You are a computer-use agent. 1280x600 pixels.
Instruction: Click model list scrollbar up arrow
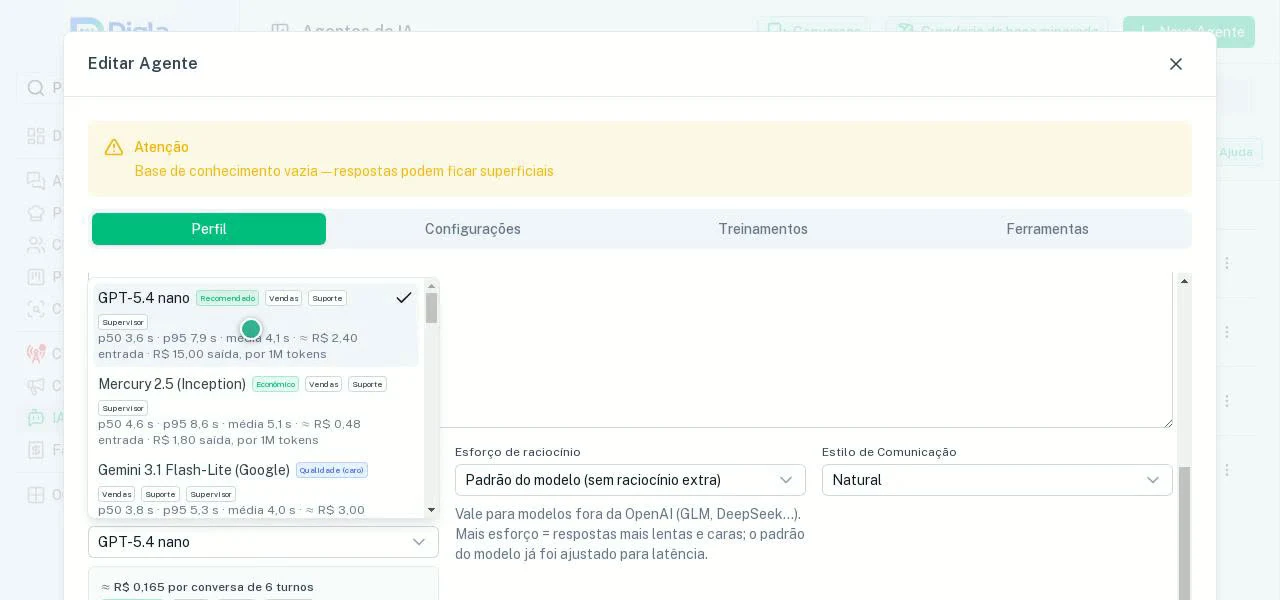pos(432,286)
